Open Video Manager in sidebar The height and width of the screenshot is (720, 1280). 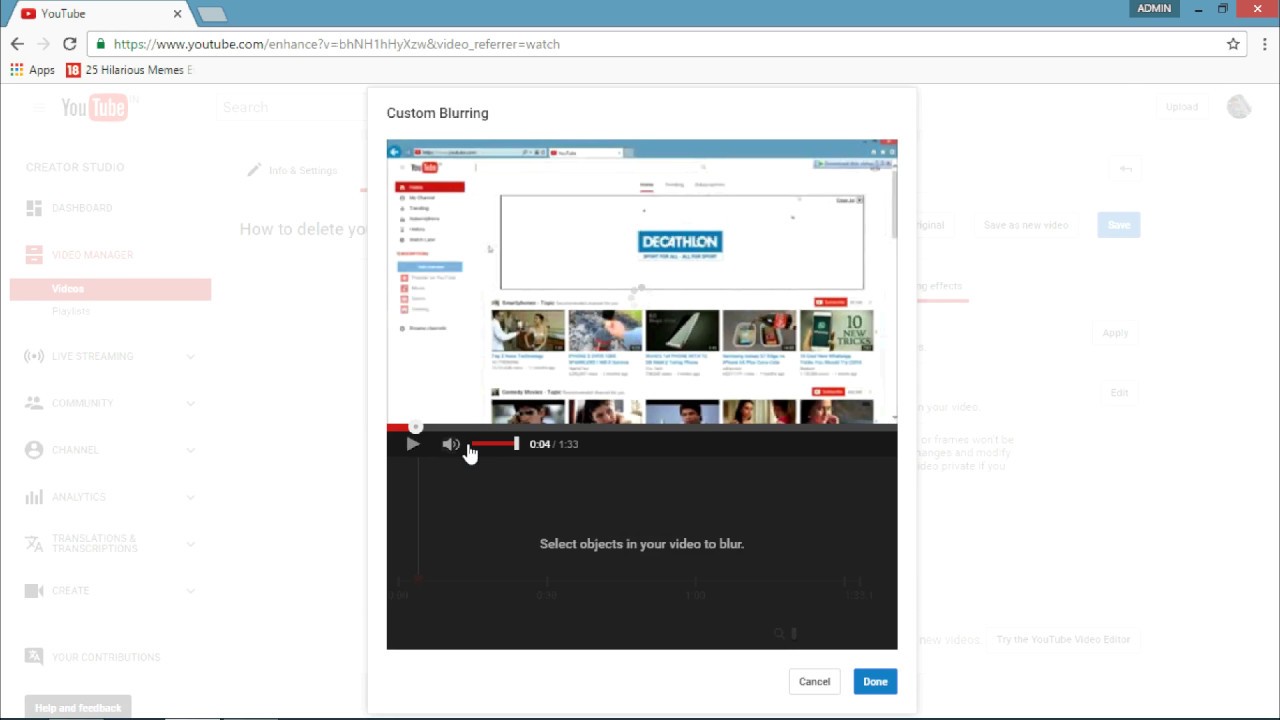[x=92, y=255]
